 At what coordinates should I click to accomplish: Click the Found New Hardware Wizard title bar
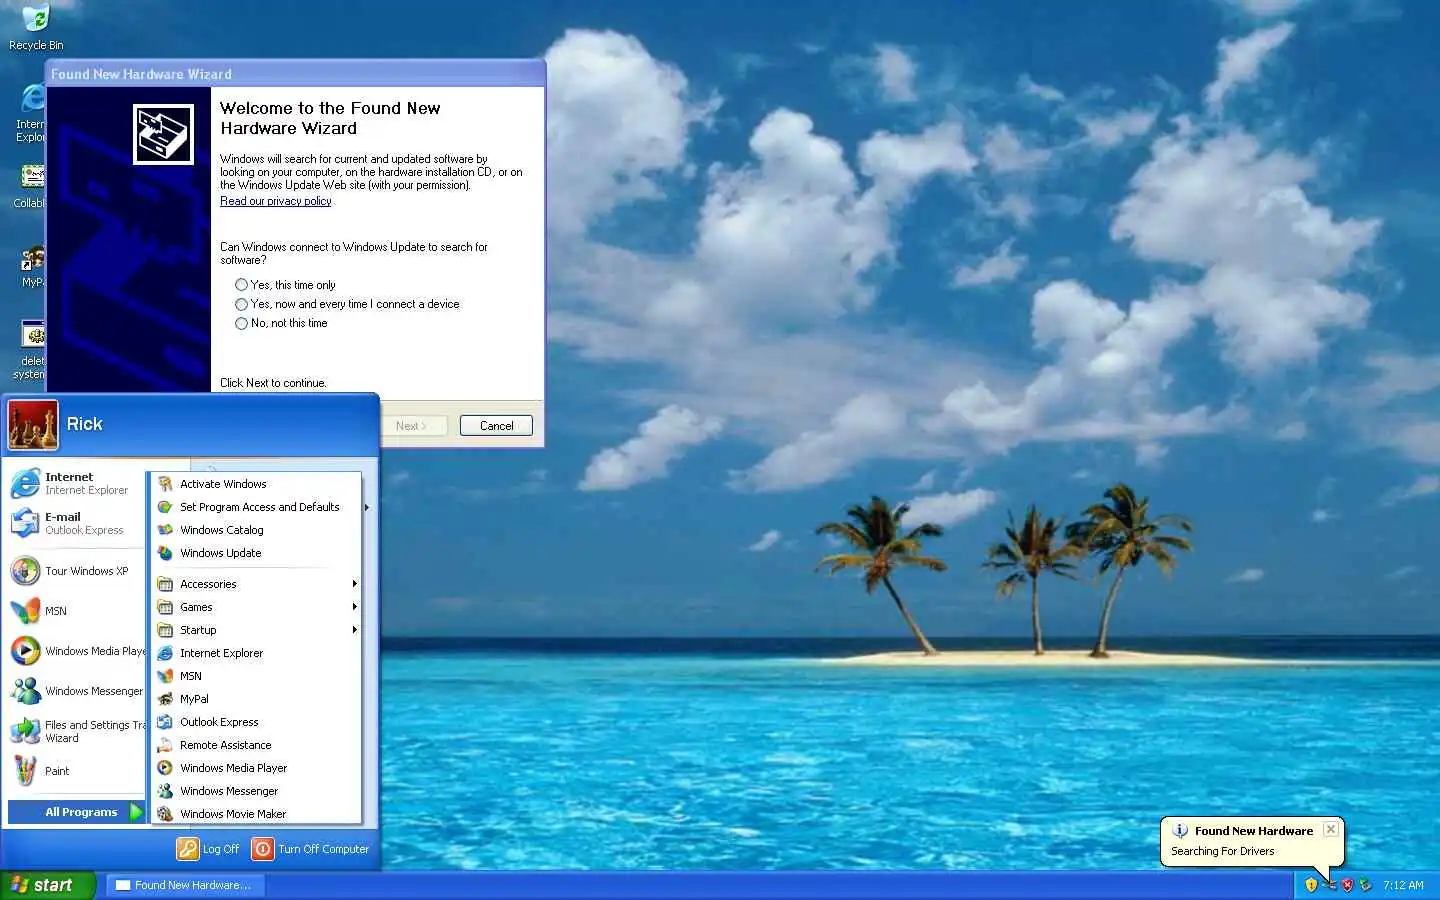coord(296,74)
